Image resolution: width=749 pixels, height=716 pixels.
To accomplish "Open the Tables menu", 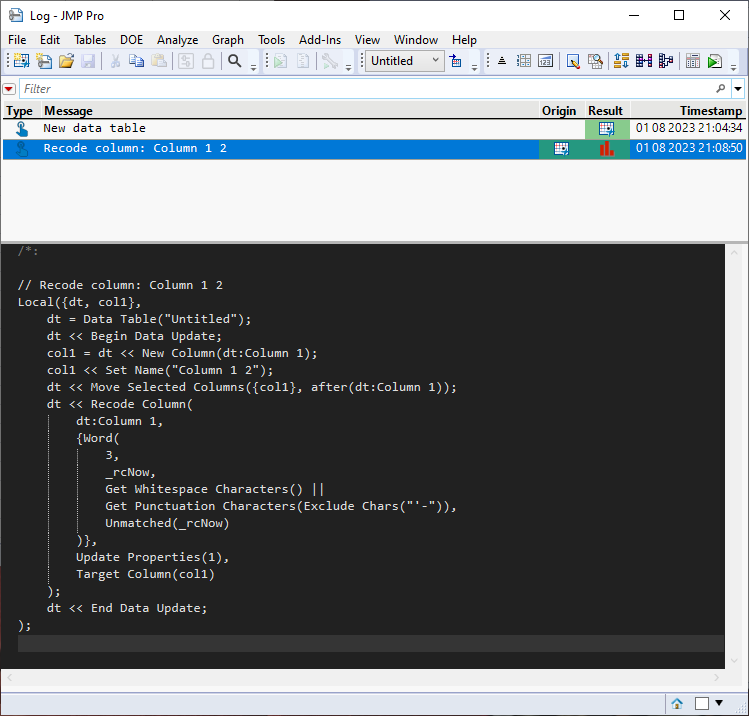I will pyautogui.click(x=90, y=40).
